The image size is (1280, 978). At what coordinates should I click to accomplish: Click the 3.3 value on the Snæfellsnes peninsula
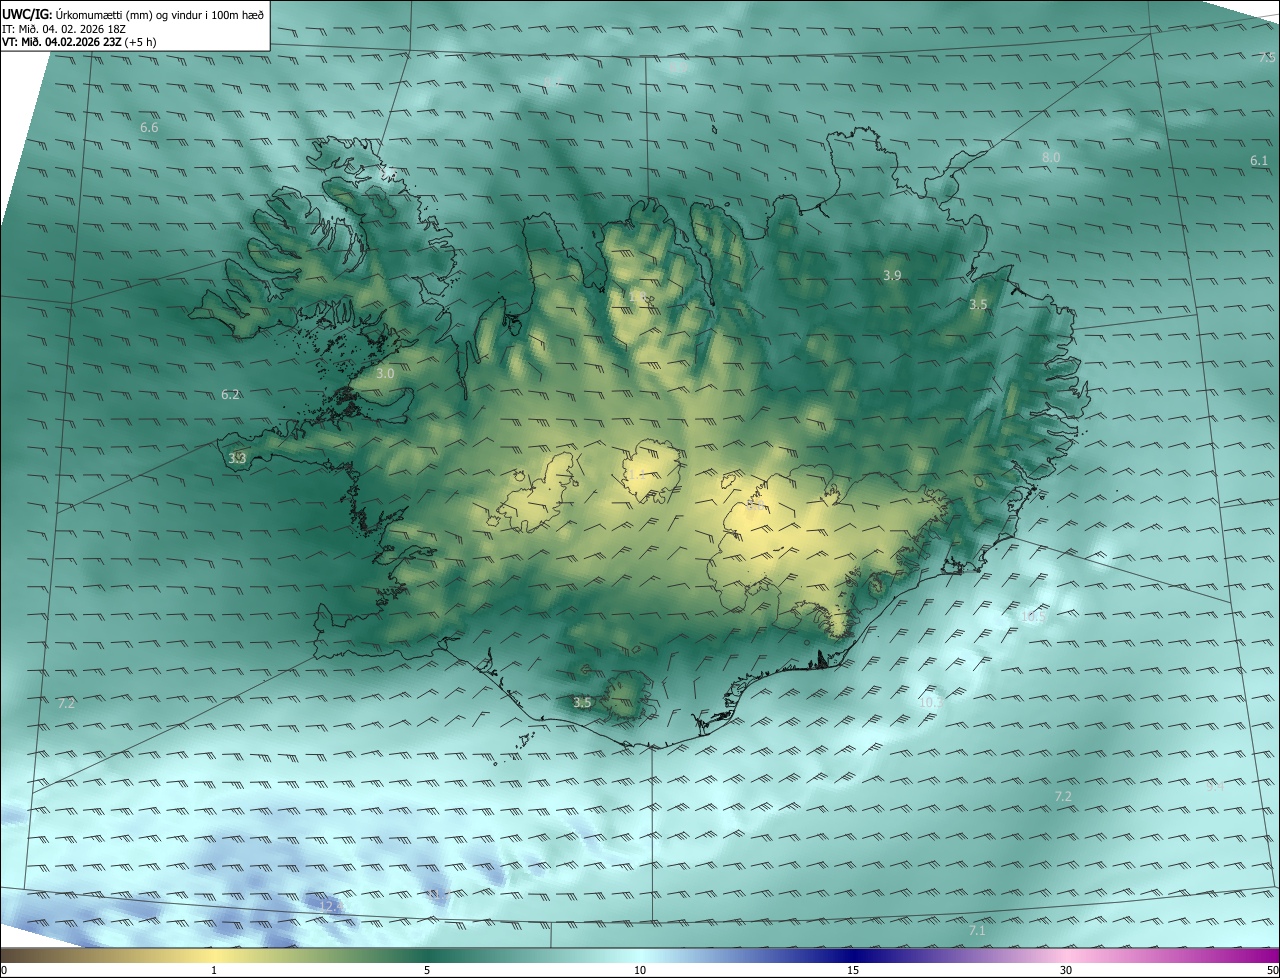(237, 458)
